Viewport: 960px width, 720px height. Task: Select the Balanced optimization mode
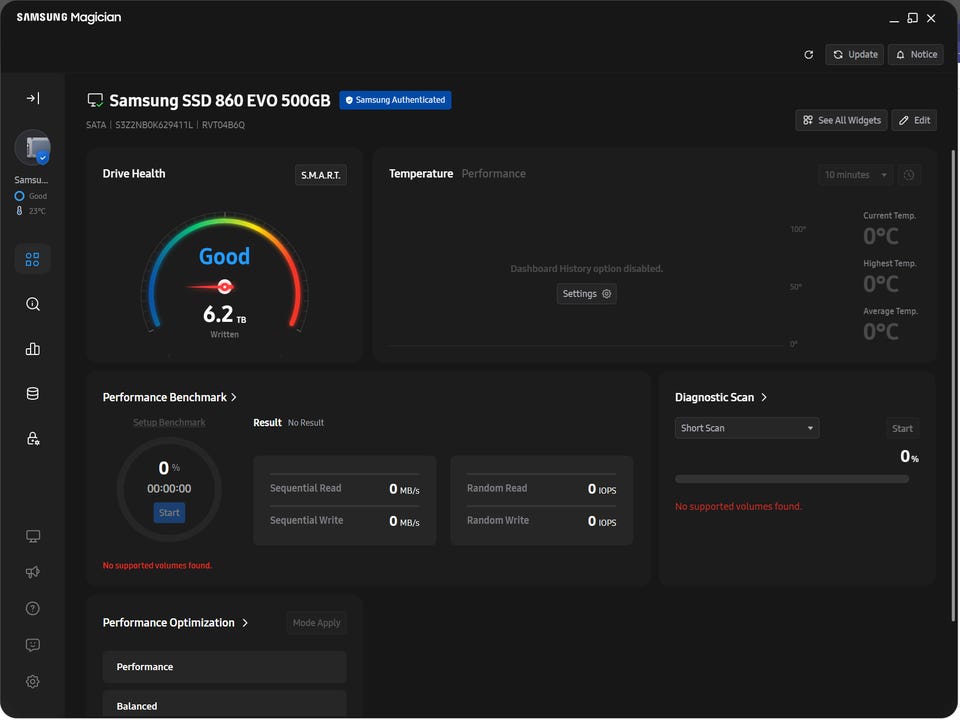(x=225, y=705)
